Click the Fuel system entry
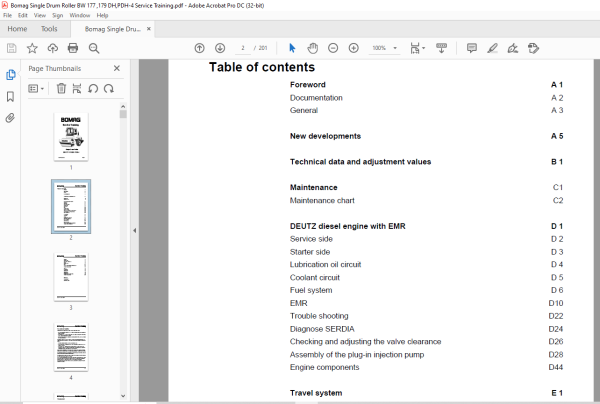The height and width of the screenshot is (404, 600). click(x=311, y=290)
